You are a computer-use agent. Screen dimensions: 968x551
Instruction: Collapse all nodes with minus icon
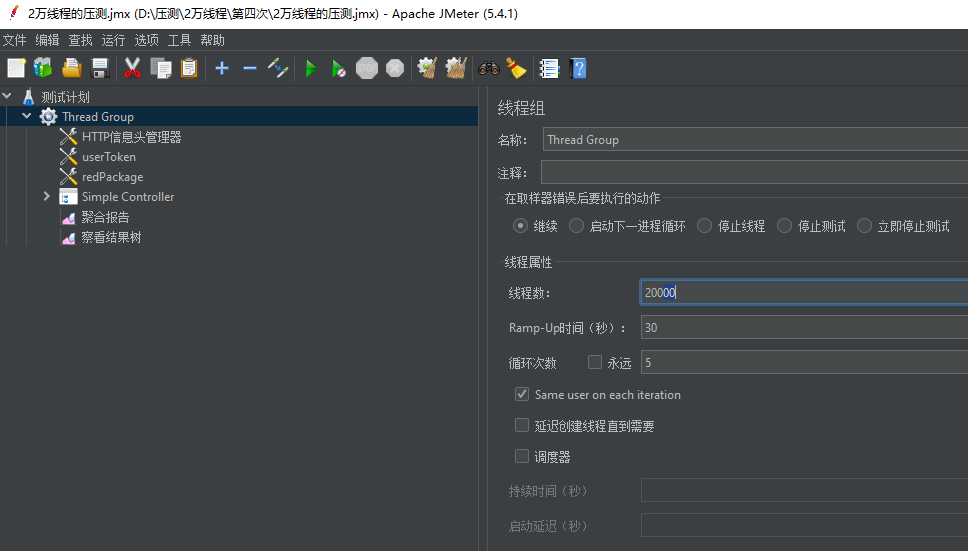coord(250,68)
